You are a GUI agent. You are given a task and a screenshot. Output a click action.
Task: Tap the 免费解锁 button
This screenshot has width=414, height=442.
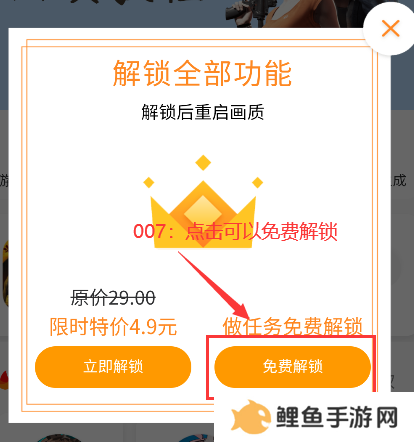[292, 367]
